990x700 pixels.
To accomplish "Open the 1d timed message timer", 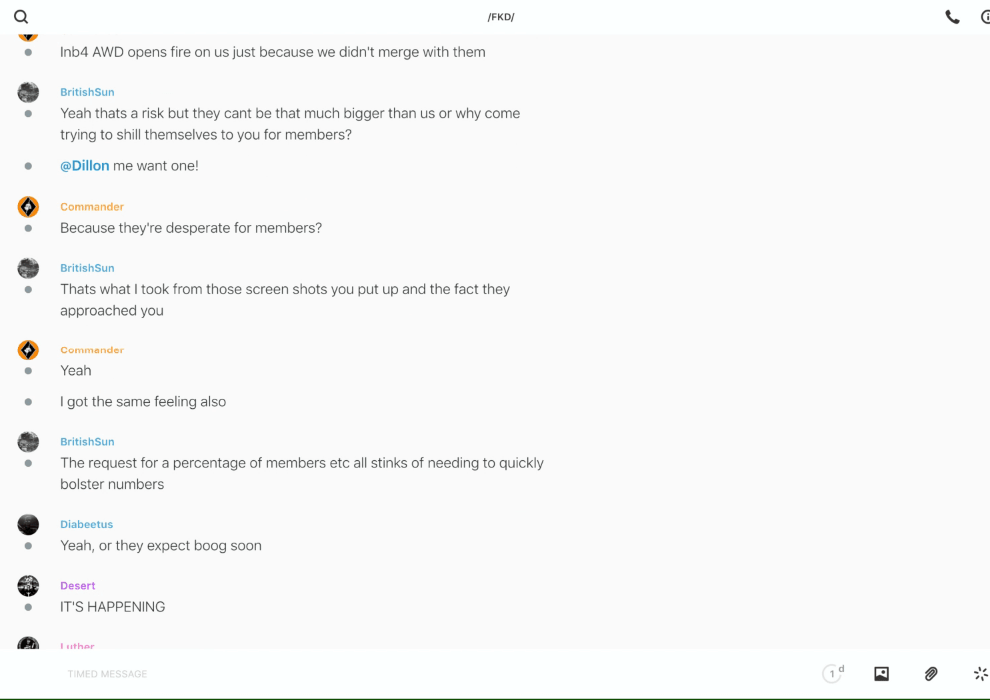I will pyautogui.click(x=833, y=674).
